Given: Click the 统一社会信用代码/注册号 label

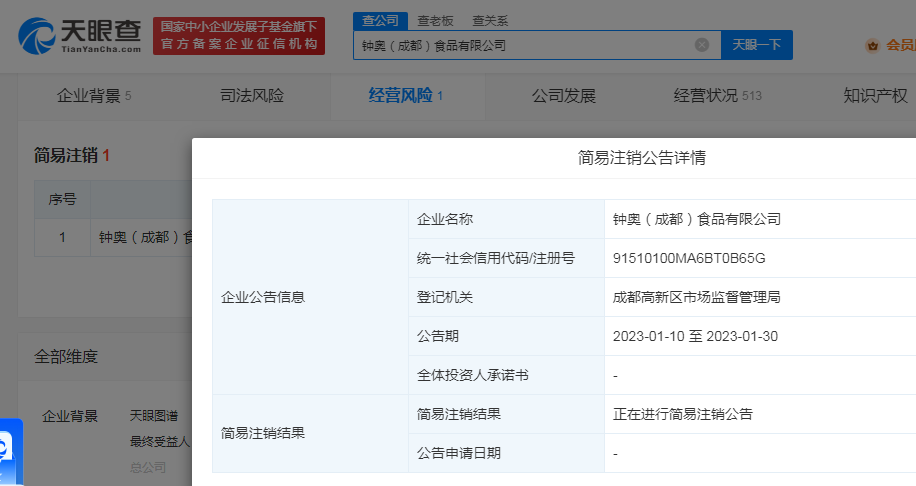Looking at the screenshot, I should [495, 258].
